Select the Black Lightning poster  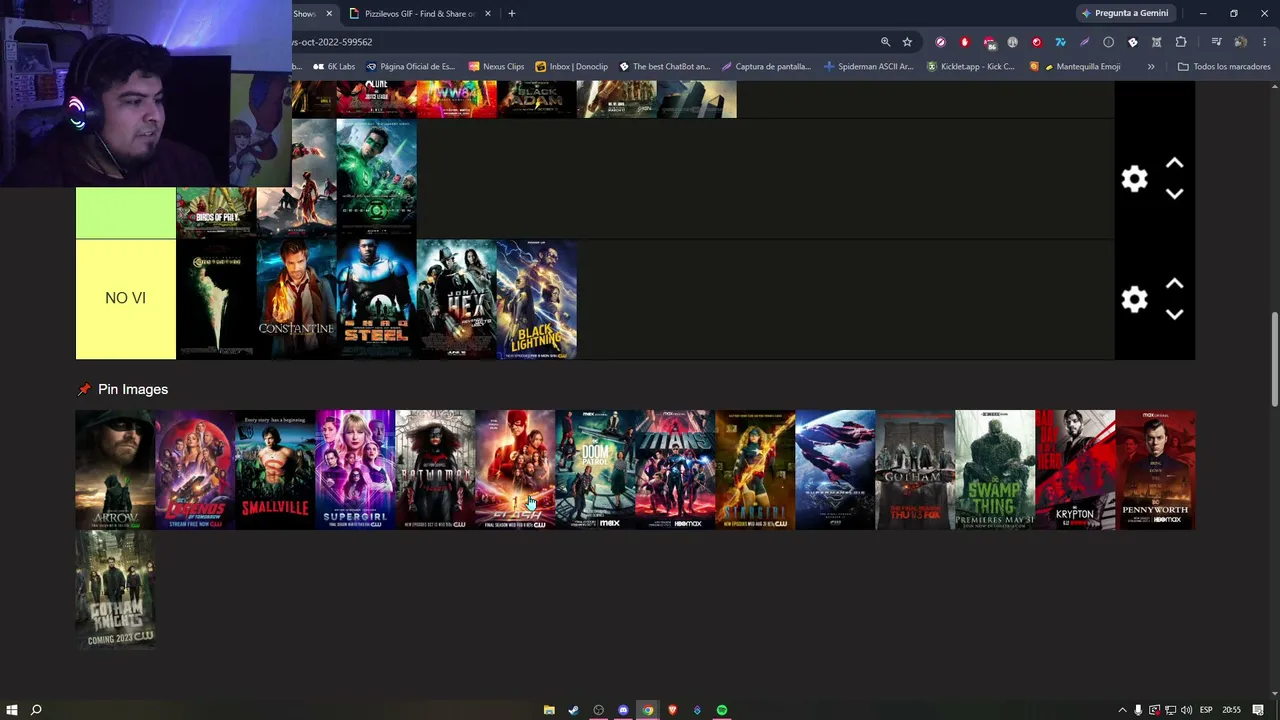[x=536, y=299]
